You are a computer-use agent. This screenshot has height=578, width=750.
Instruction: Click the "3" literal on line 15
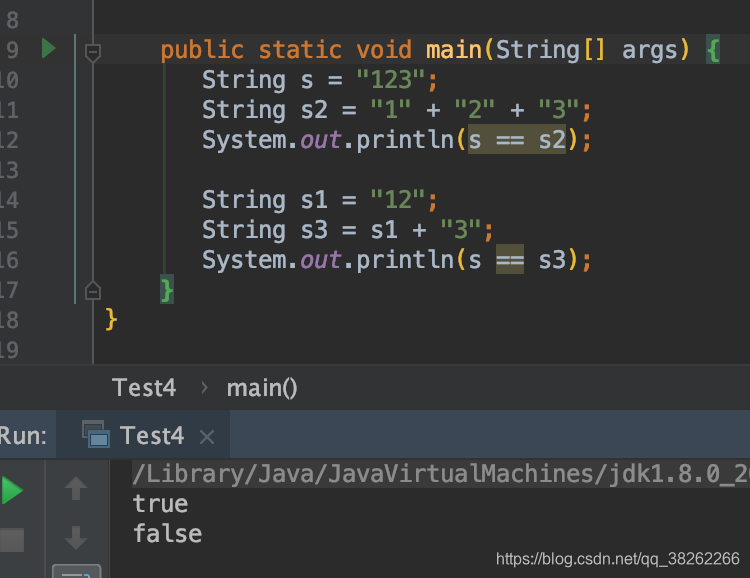(x=461, y=230)
